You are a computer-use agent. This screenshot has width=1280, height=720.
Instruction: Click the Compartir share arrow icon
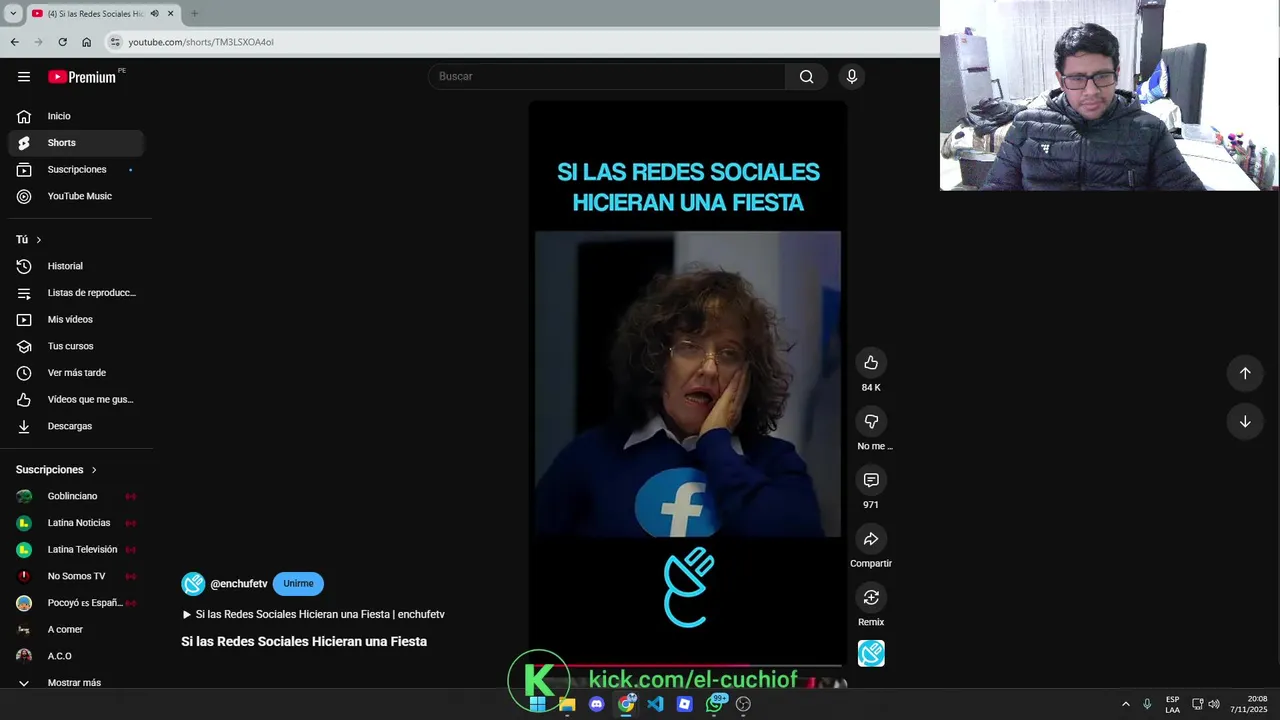click(x=871, y=539)
